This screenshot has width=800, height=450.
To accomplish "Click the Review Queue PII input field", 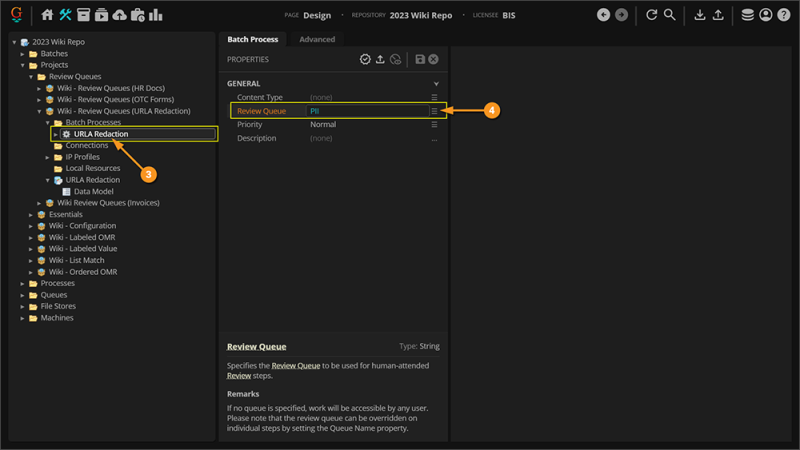I will pos(365,111).
